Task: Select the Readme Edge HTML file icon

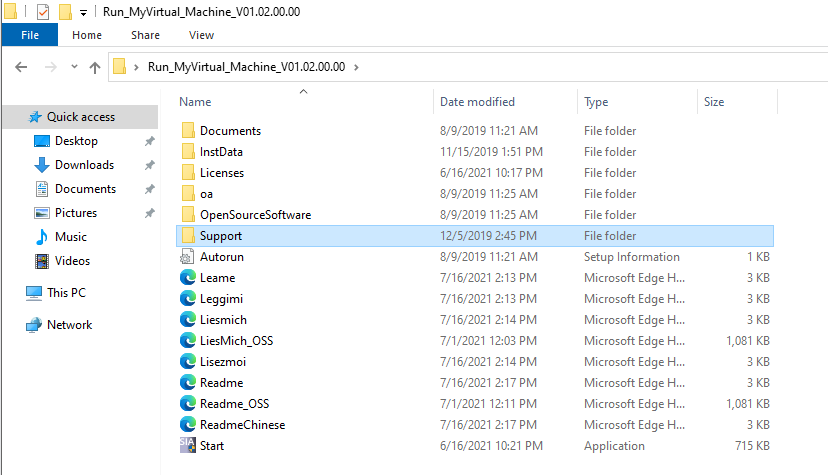Action: (x=187, y=383)
